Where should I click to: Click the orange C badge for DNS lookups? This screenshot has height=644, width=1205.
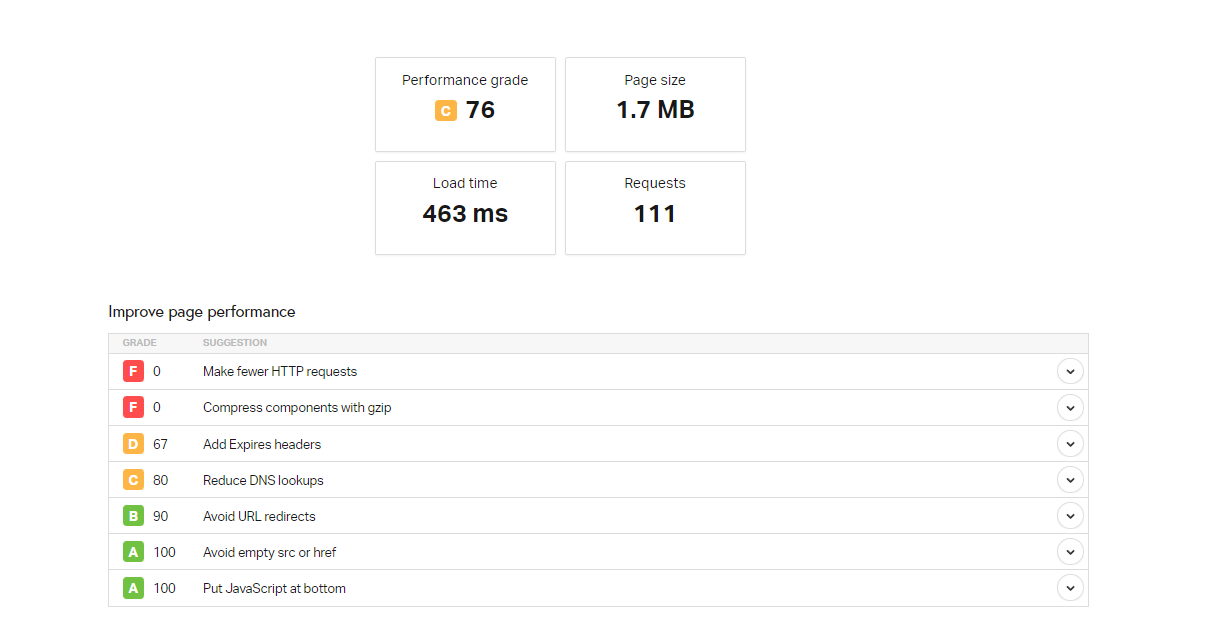[x=133, y=480]
